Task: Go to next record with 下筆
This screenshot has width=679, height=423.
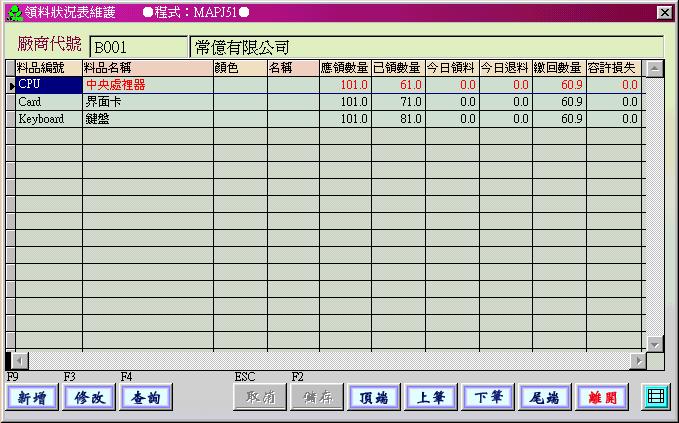Action: (487, 397)
